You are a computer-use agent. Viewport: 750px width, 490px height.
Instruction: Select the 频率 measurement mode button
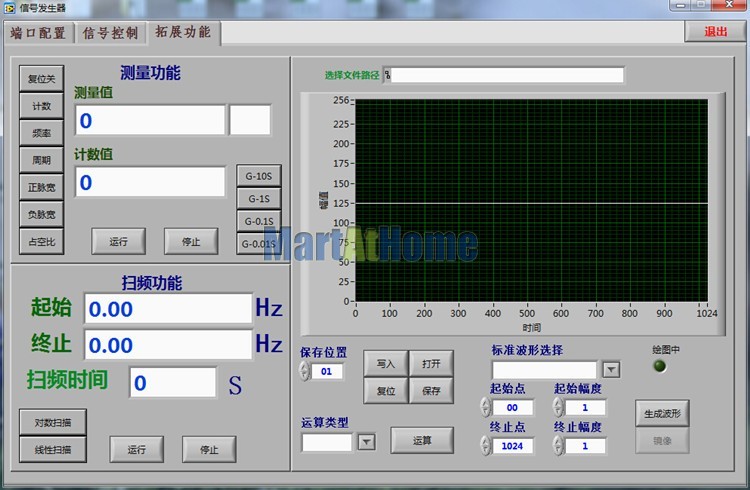click(41, 132)
